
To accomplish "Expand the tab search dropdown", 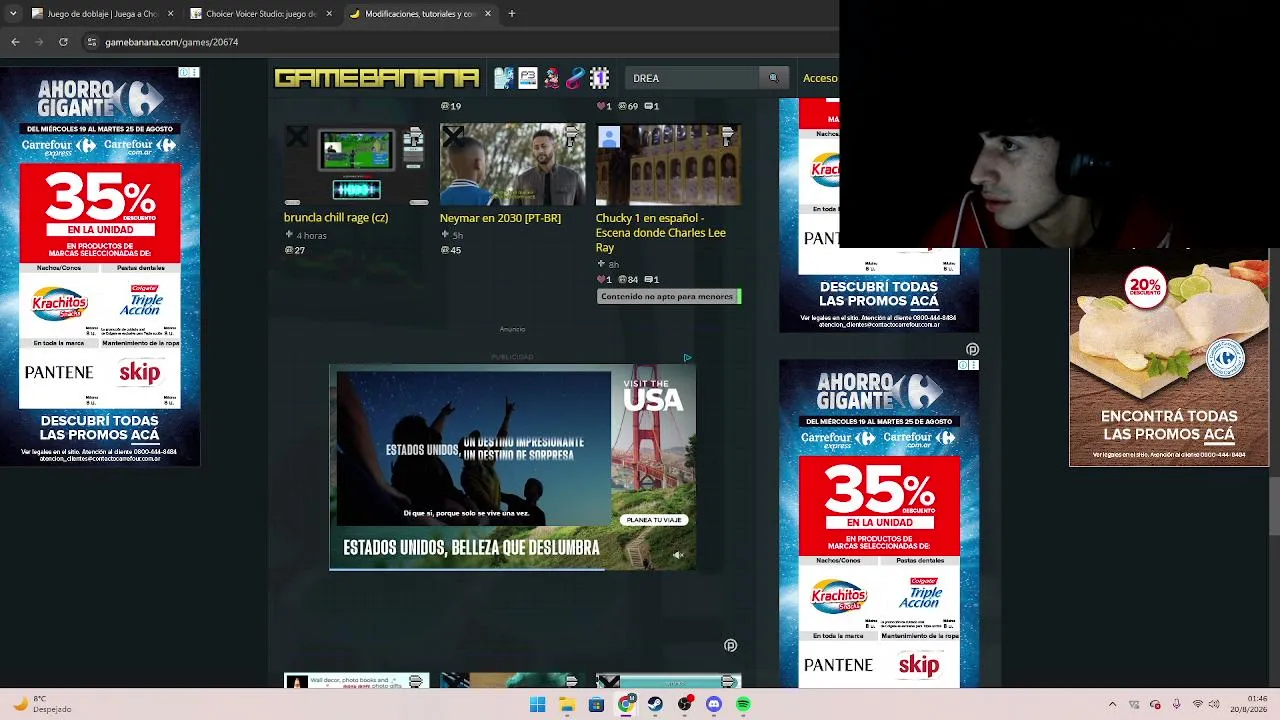I will pos(13,14).
